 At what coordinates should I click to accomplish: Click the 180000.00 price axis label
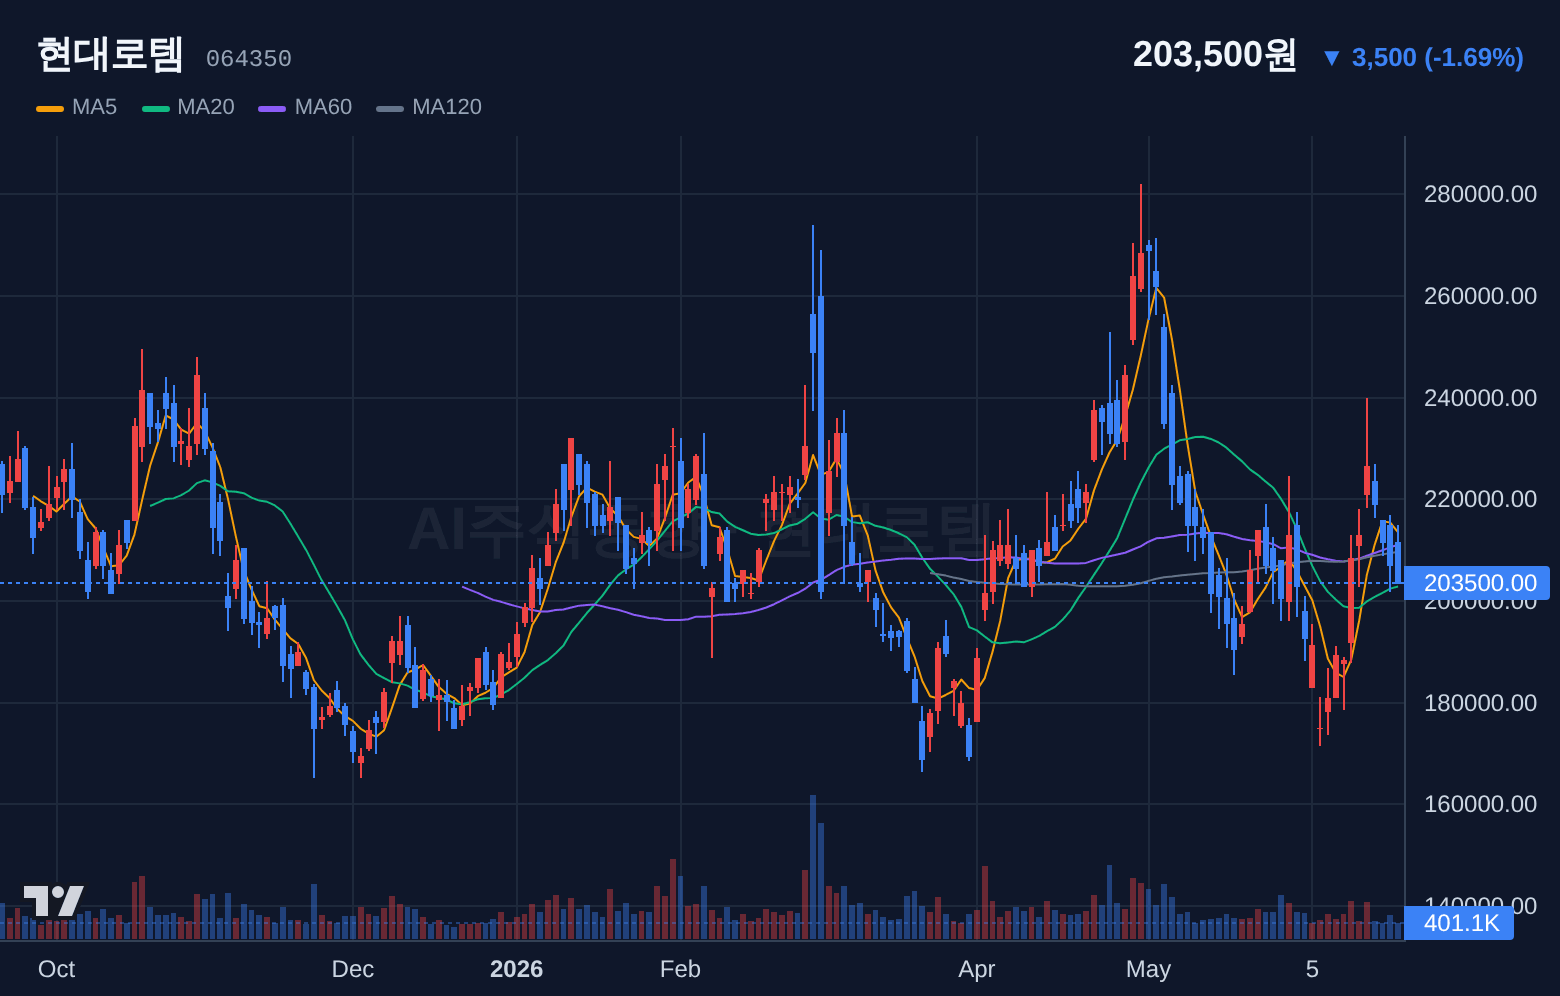1480,703
